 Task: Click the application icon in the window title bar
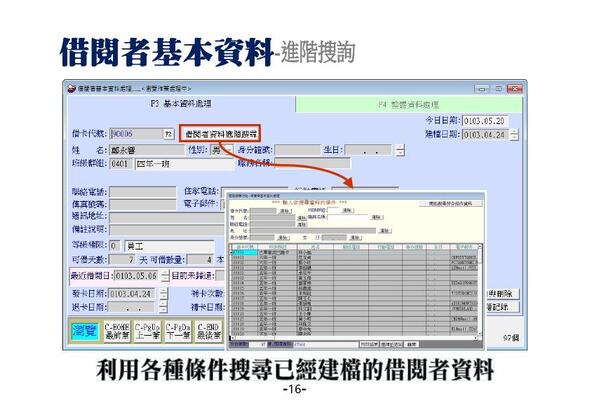click(x=71, y=88)
